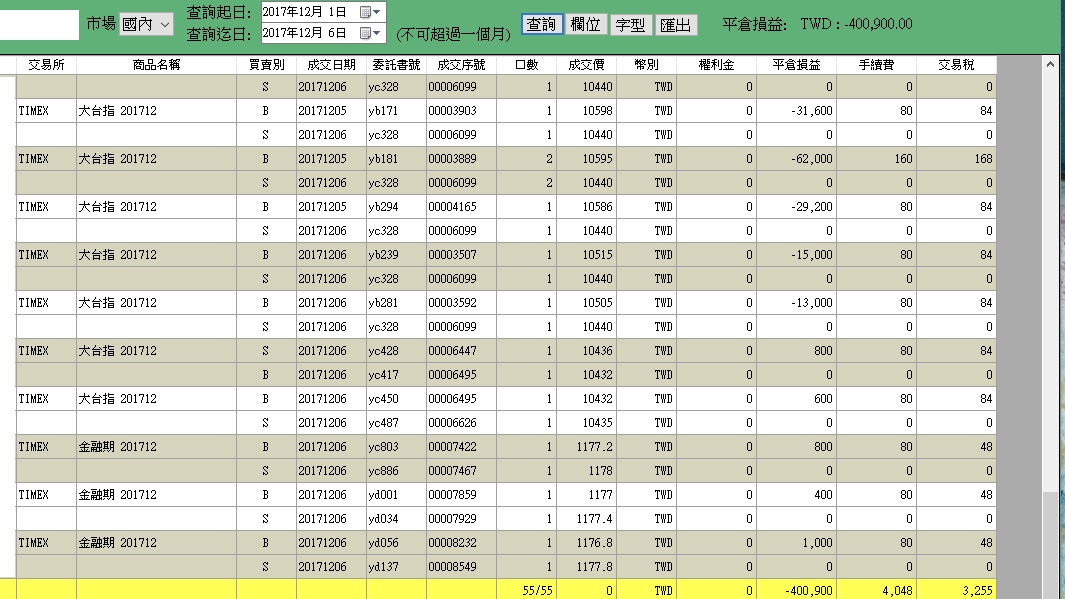Click the total fee 4,048 cell
This screenshot has width=1065, height=599.
click(x=876, y=590)
